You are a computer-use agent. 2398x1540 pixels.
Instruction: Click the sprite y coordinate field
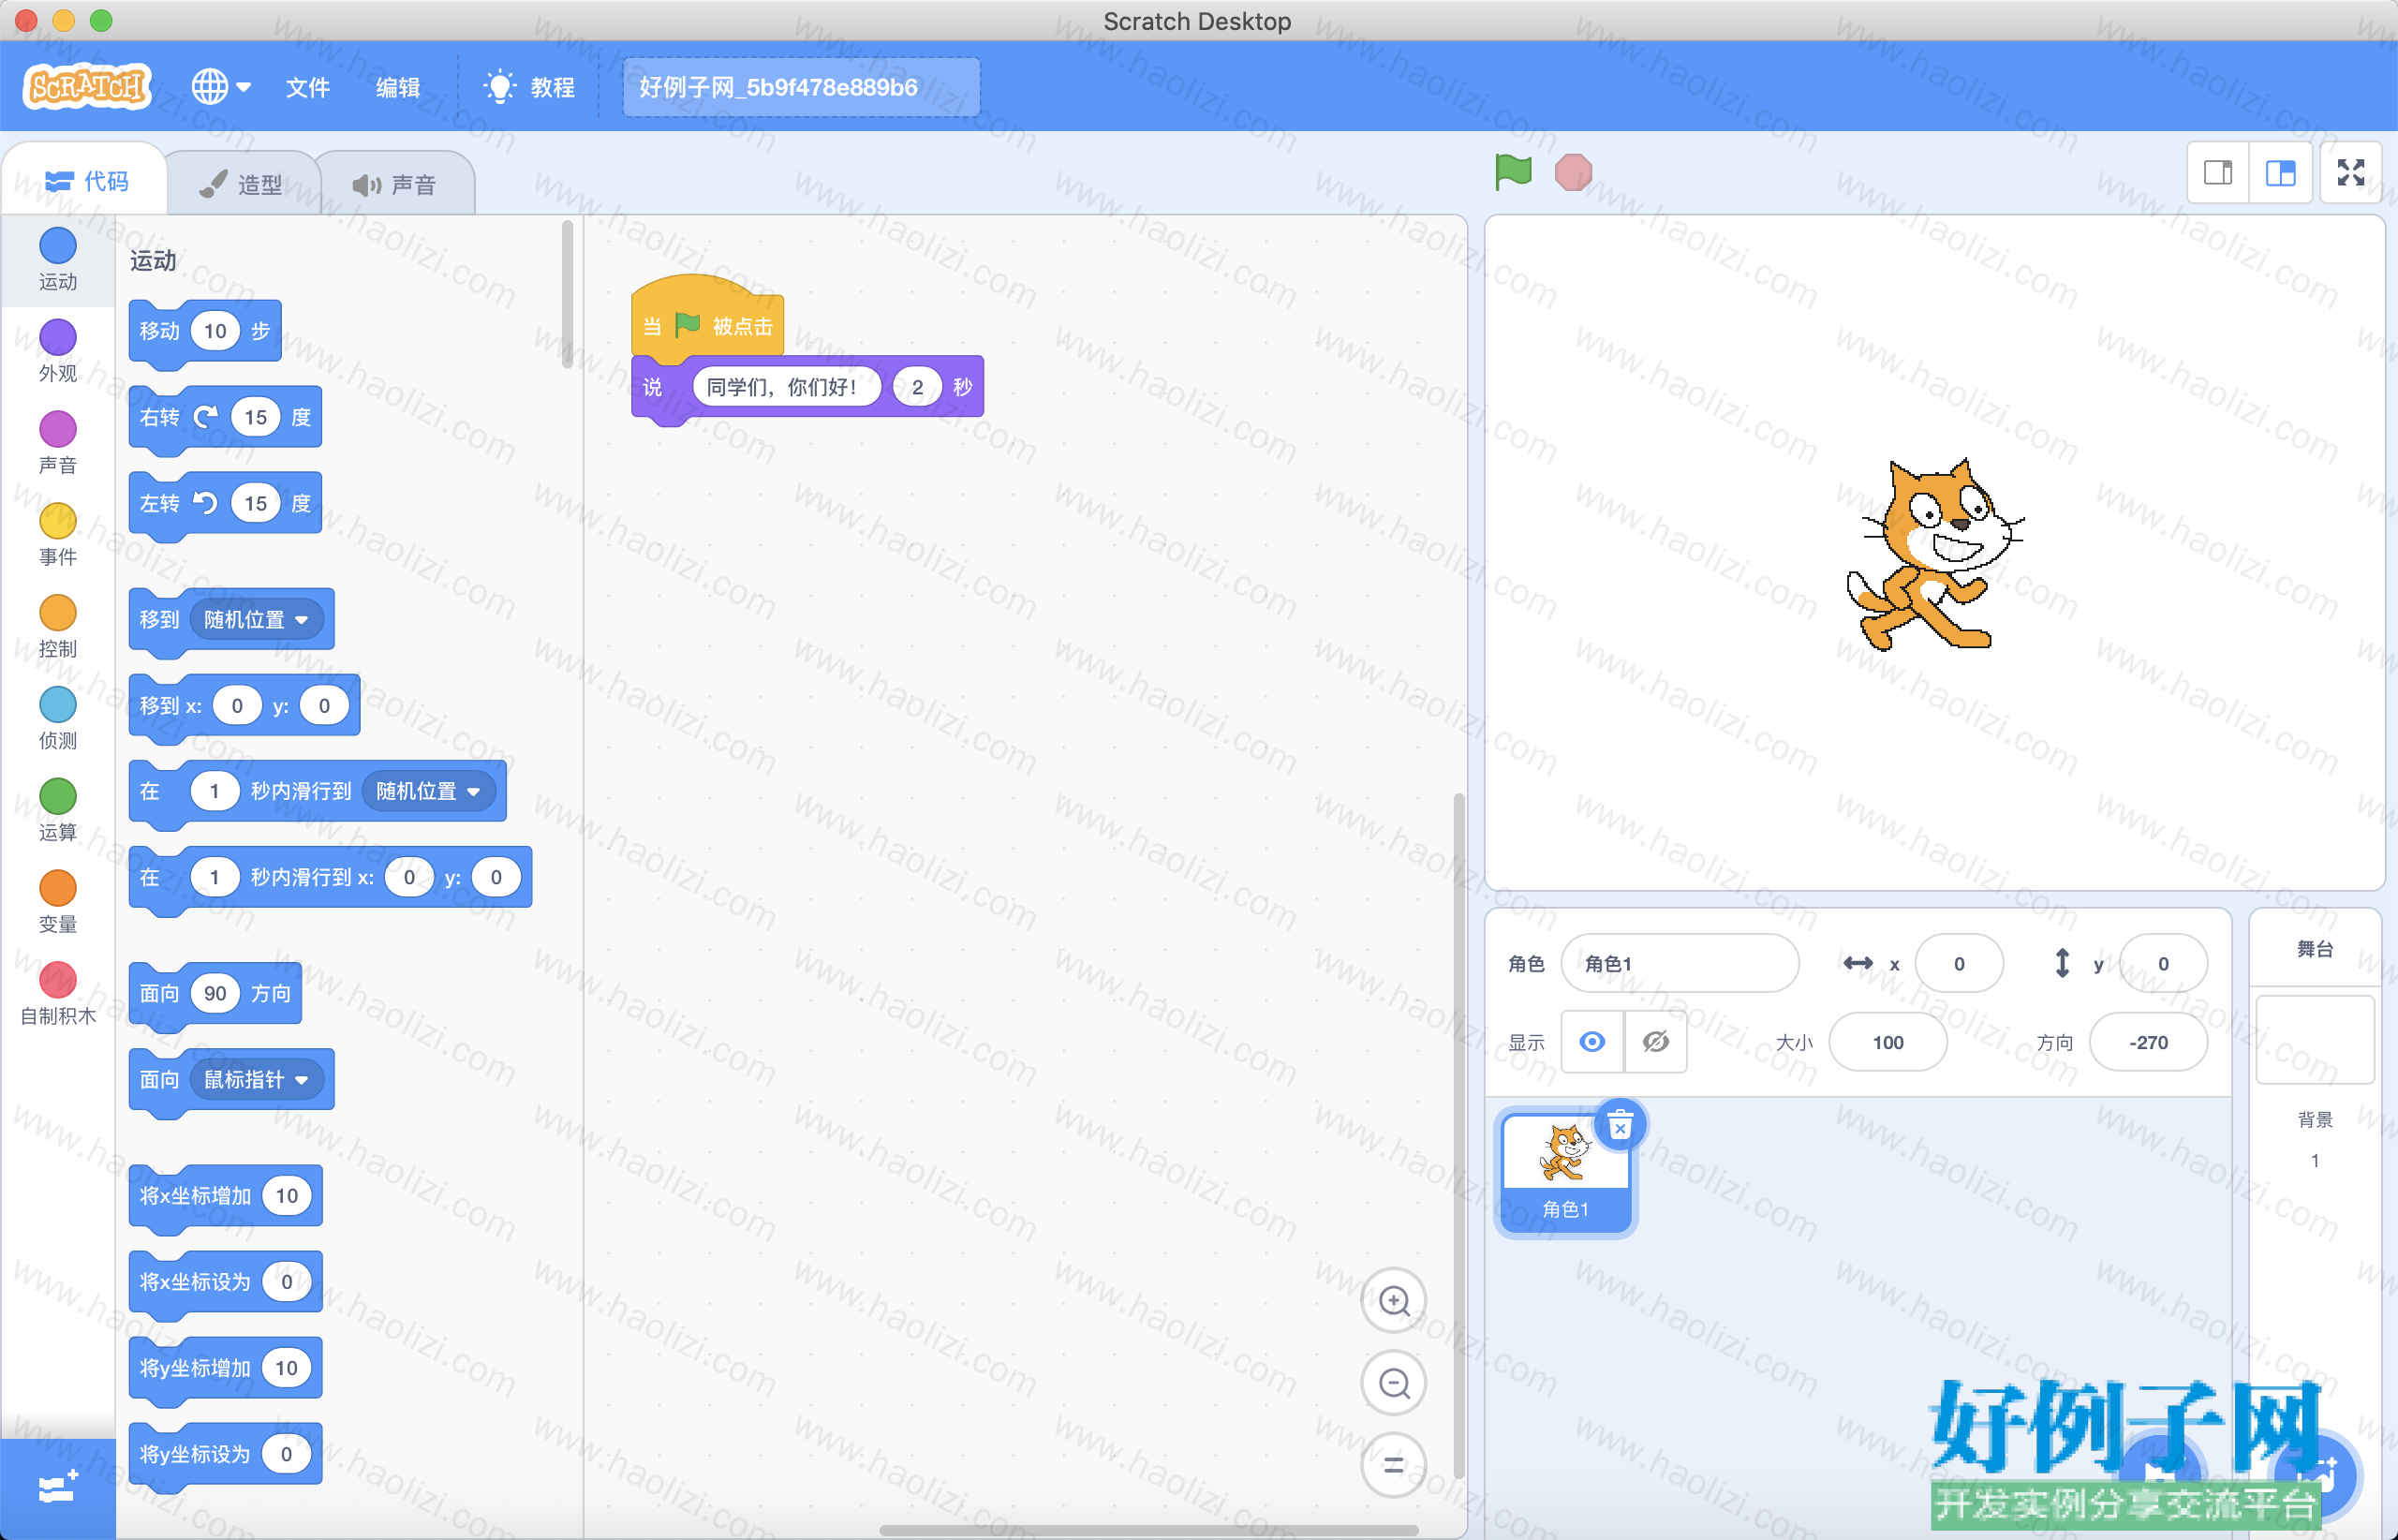(x=2163, y=963)
